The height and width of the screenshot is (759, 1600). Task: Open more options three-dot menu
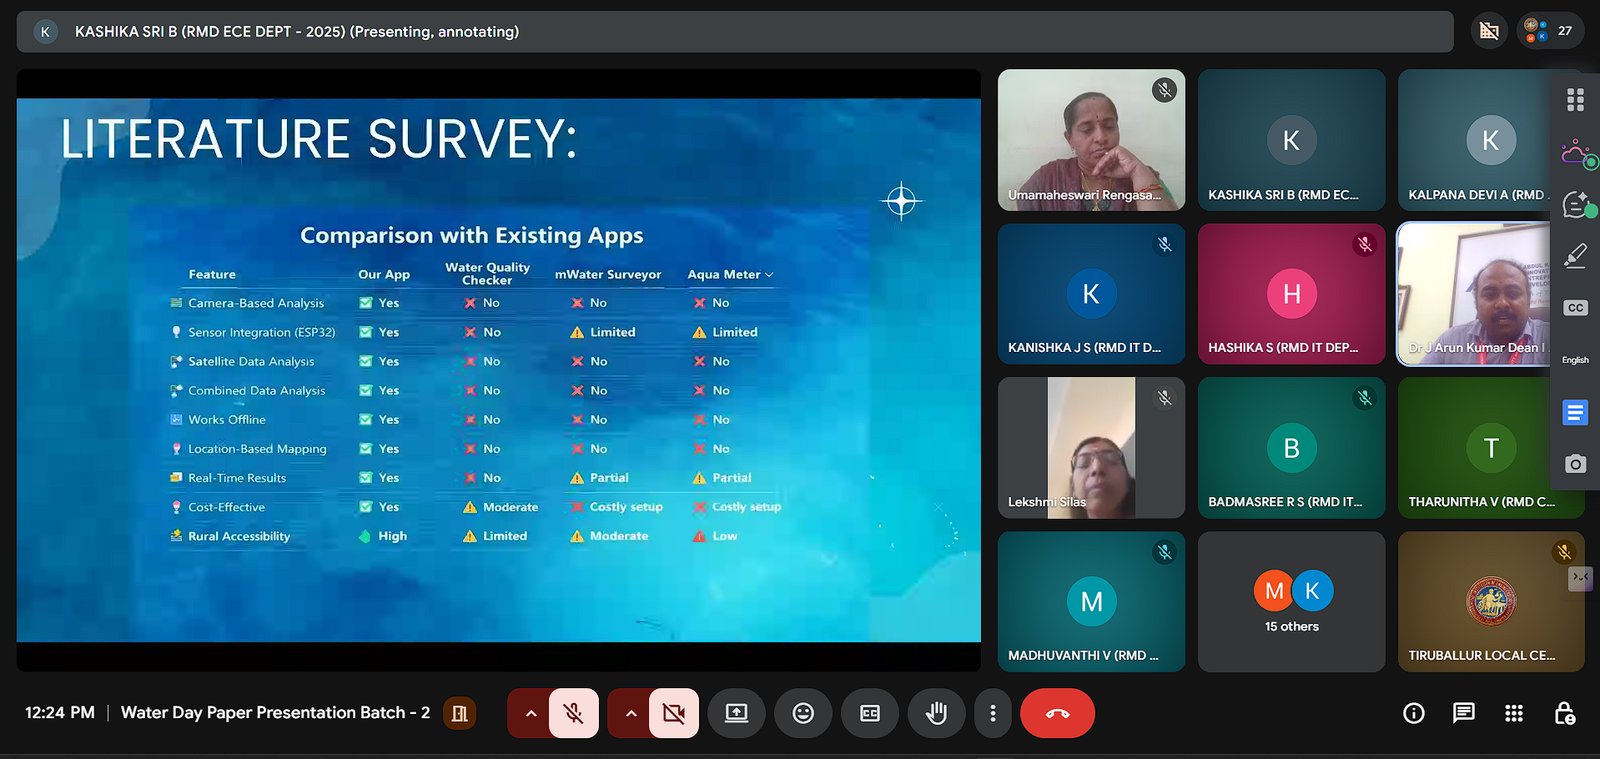[992, 713]
